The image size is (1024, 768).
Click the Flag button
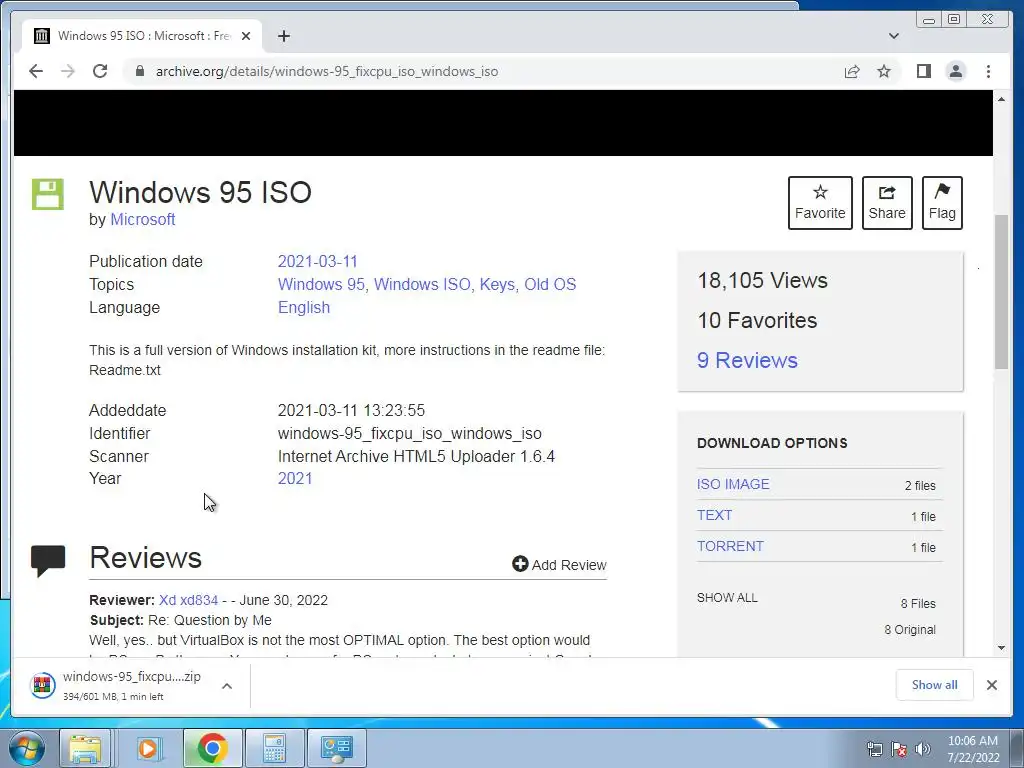[x=942, y=202]
